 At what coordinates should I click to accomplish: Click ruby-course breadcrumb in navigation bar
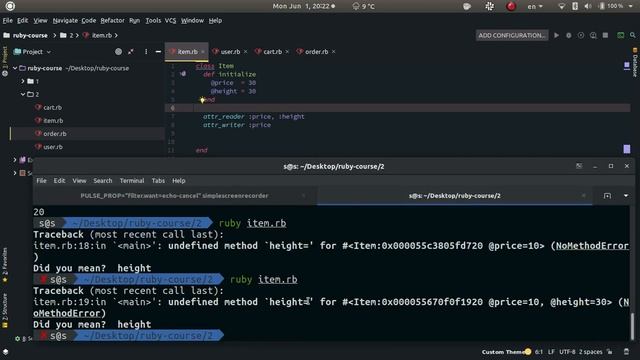[25, 36]
